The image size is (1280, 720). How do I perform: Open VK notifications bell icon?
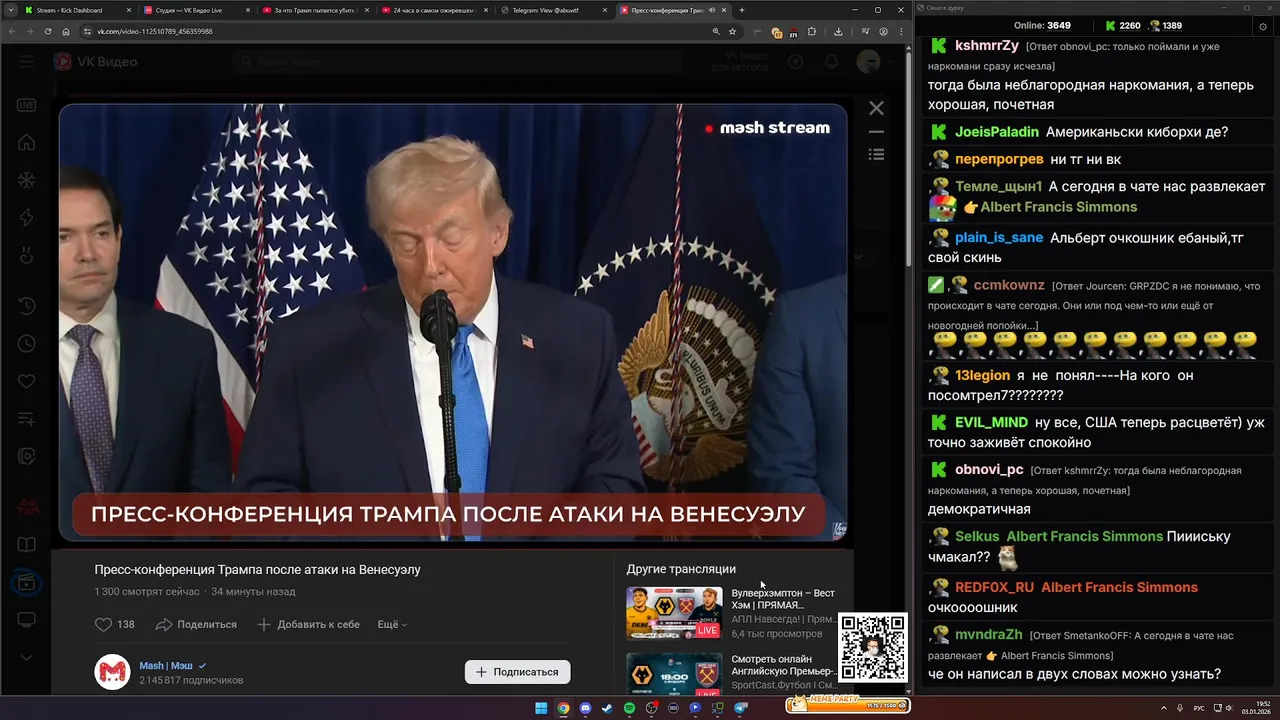click(831, 62)
